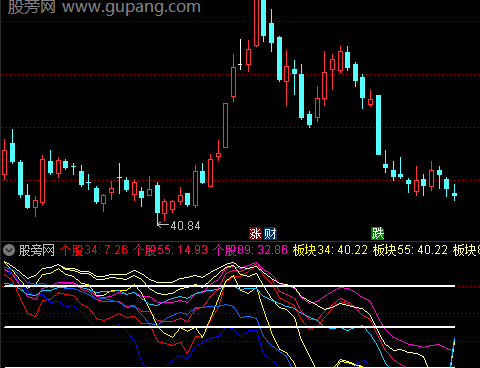Click the large cyan gap-down candlestick
480x368 pixels.
click(x=379, y=125)
